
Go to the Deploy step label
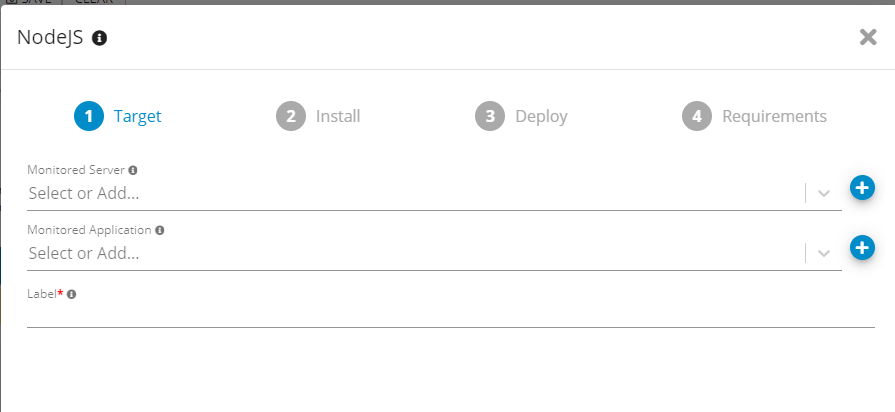click(x=541, y=116)
